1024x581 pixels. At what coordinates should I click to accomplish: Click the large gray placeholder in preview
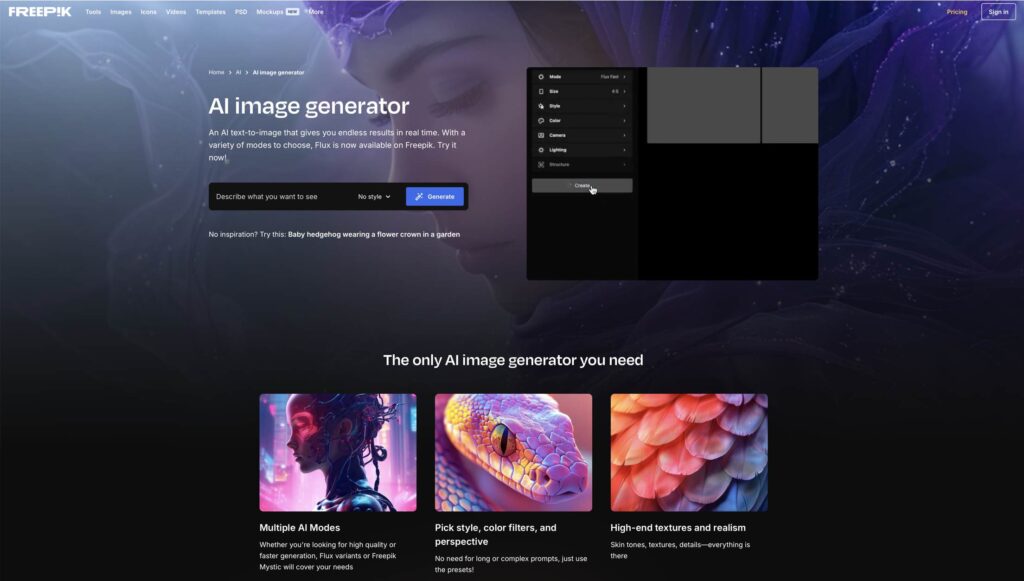point(703,105)
